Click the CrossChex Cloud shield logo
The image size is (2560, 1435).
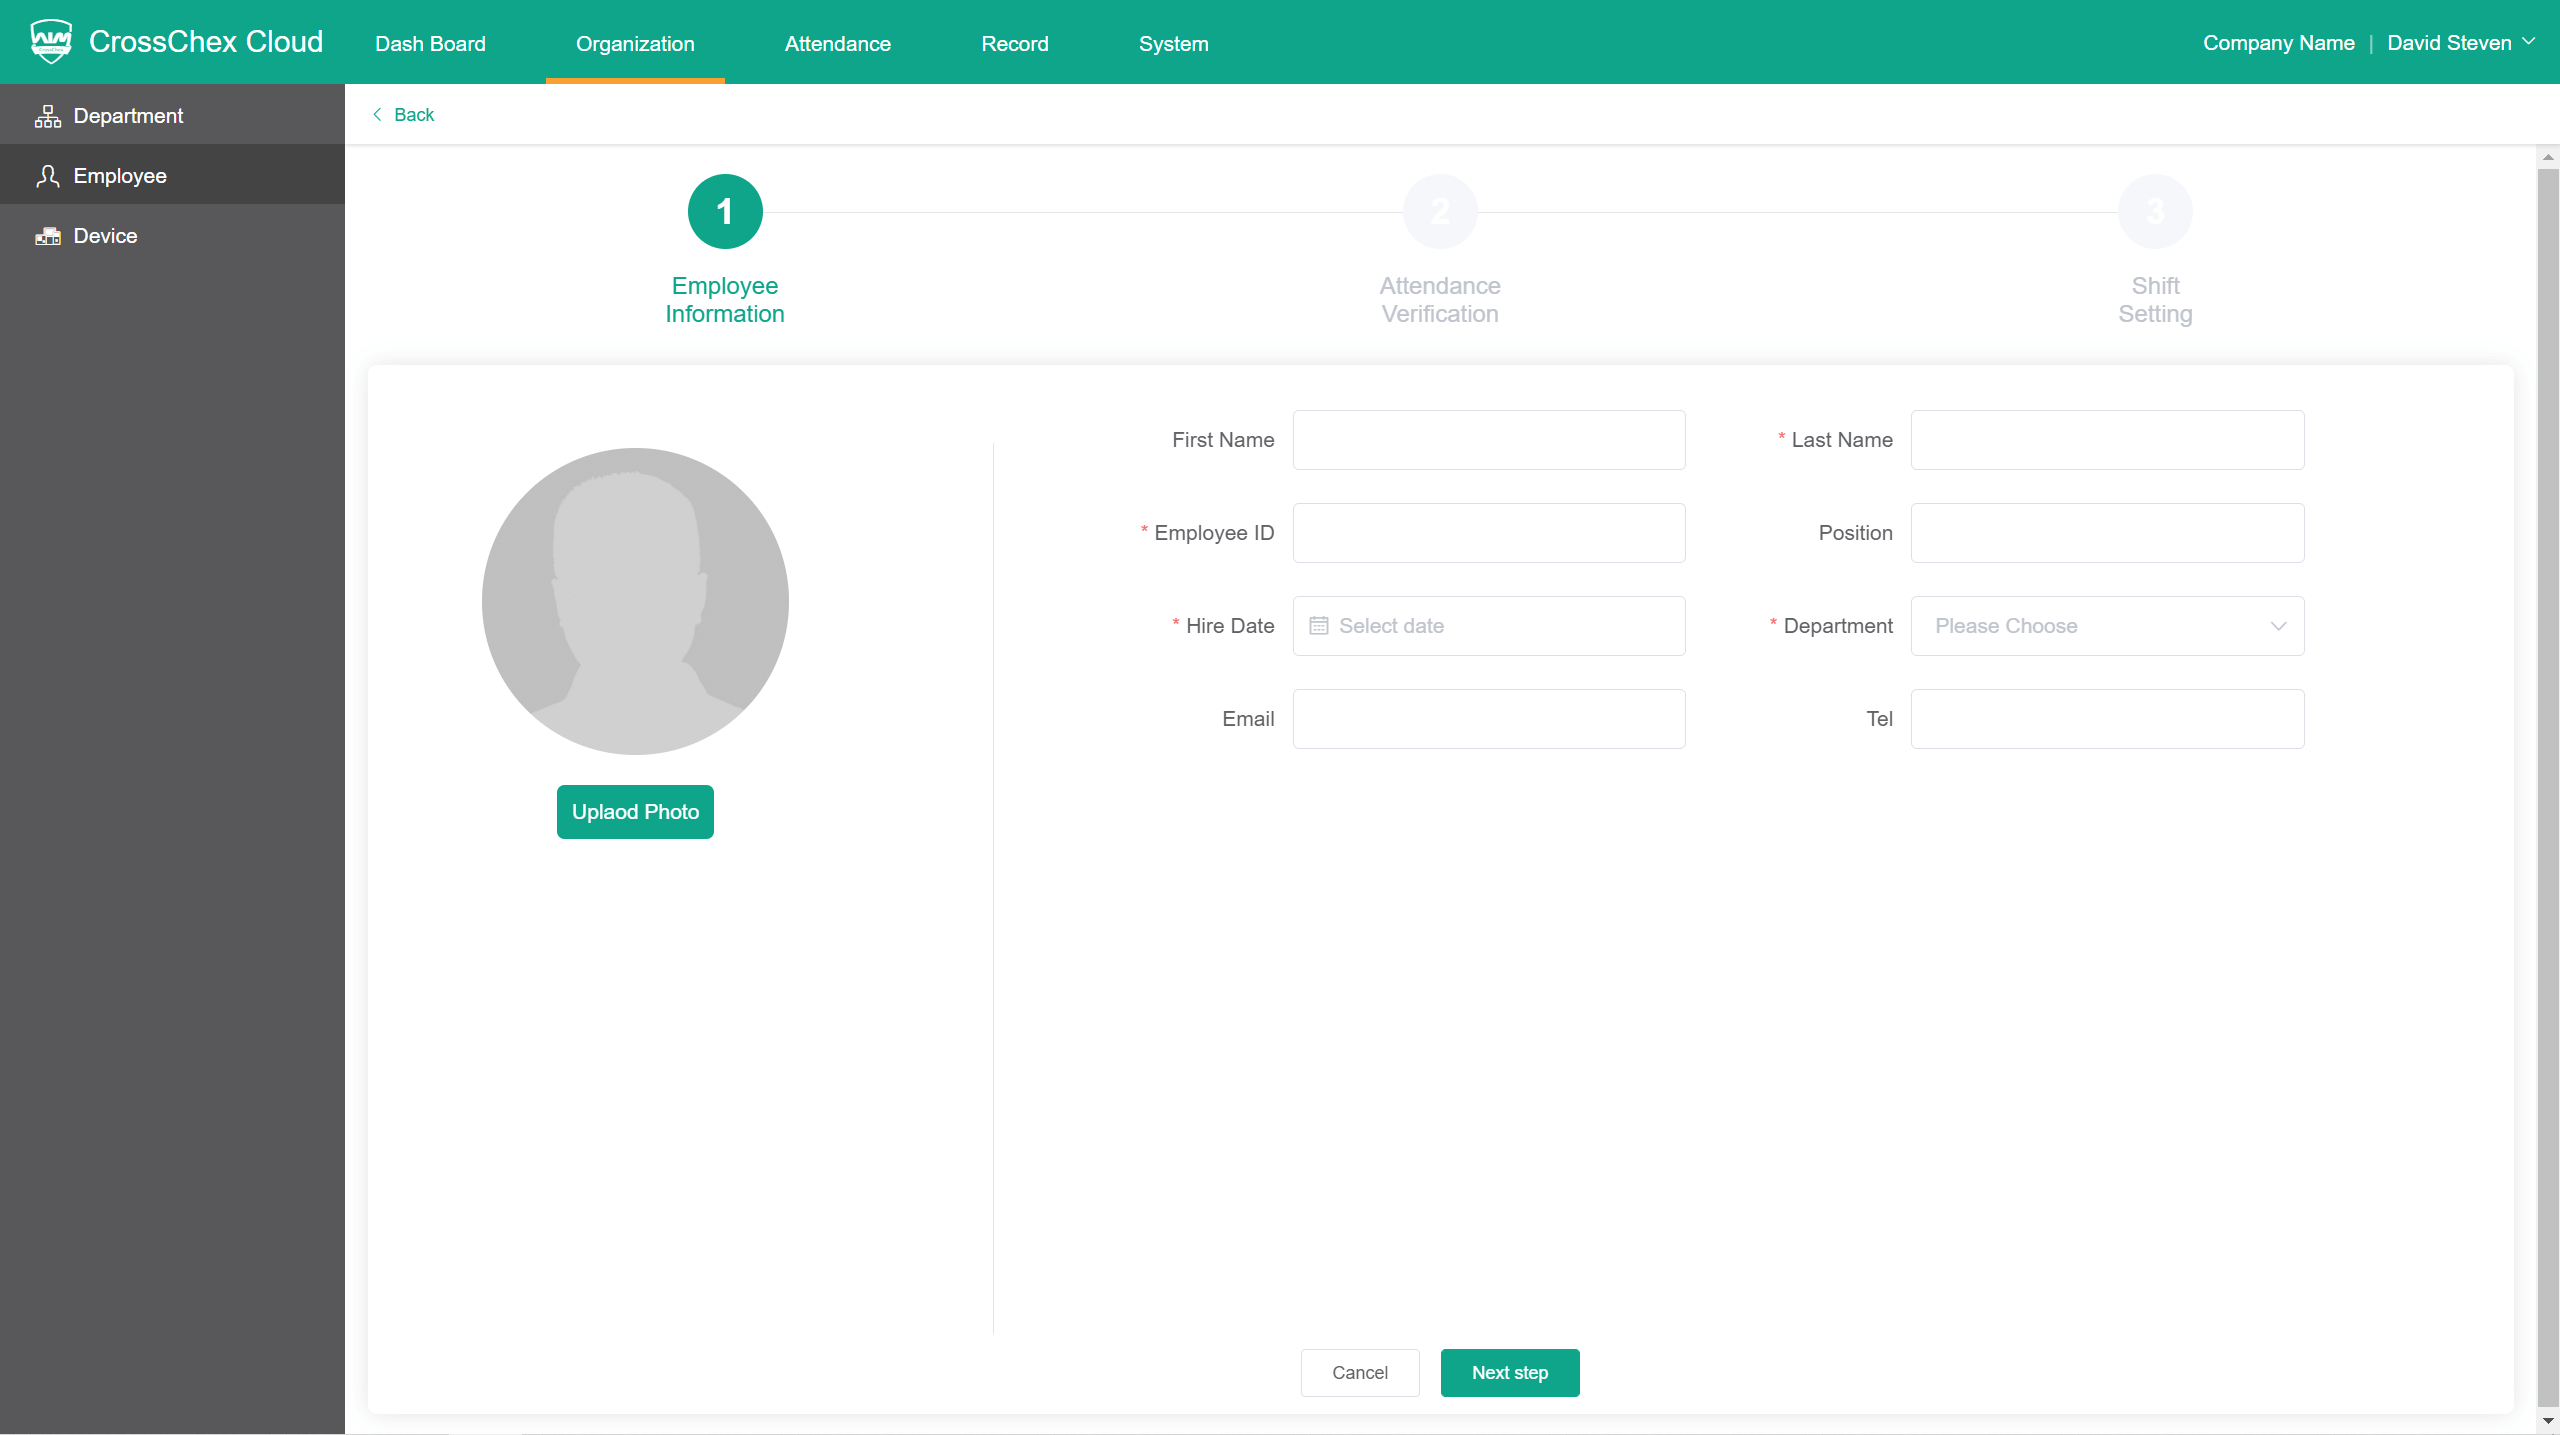tap(51, 42)
